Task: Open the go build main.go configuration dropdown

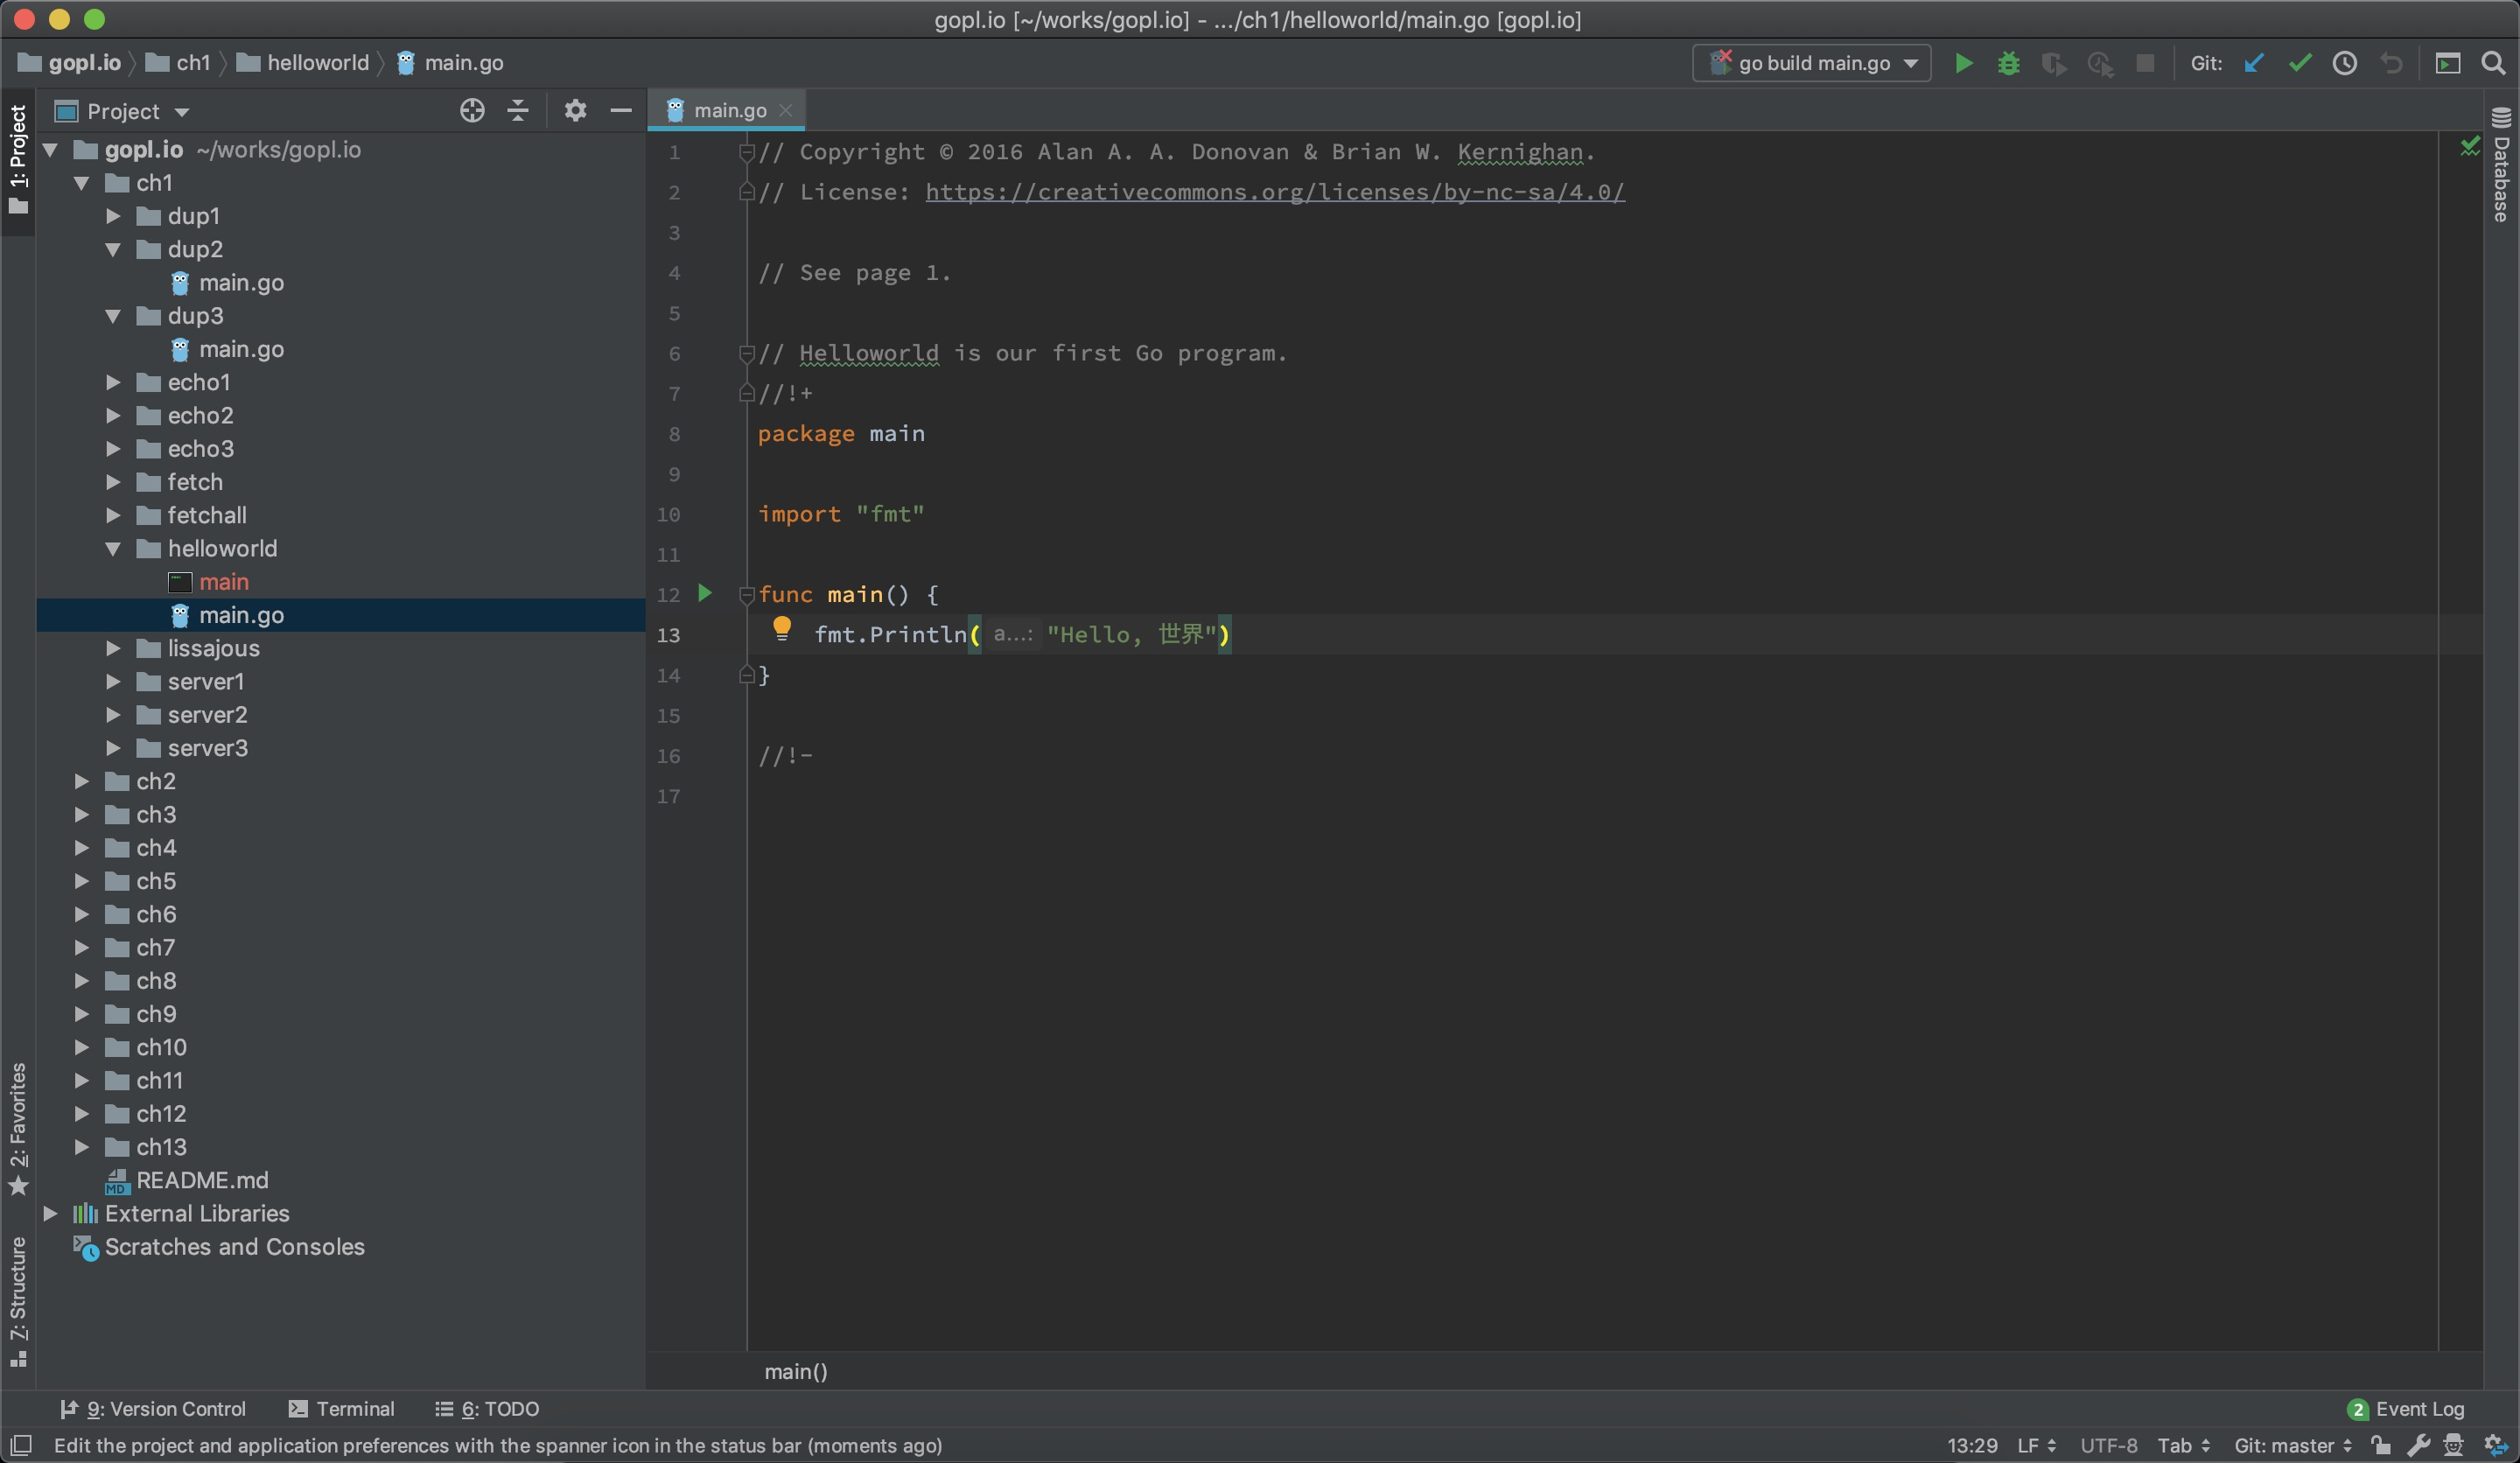Action: [x=1812, y=63]
